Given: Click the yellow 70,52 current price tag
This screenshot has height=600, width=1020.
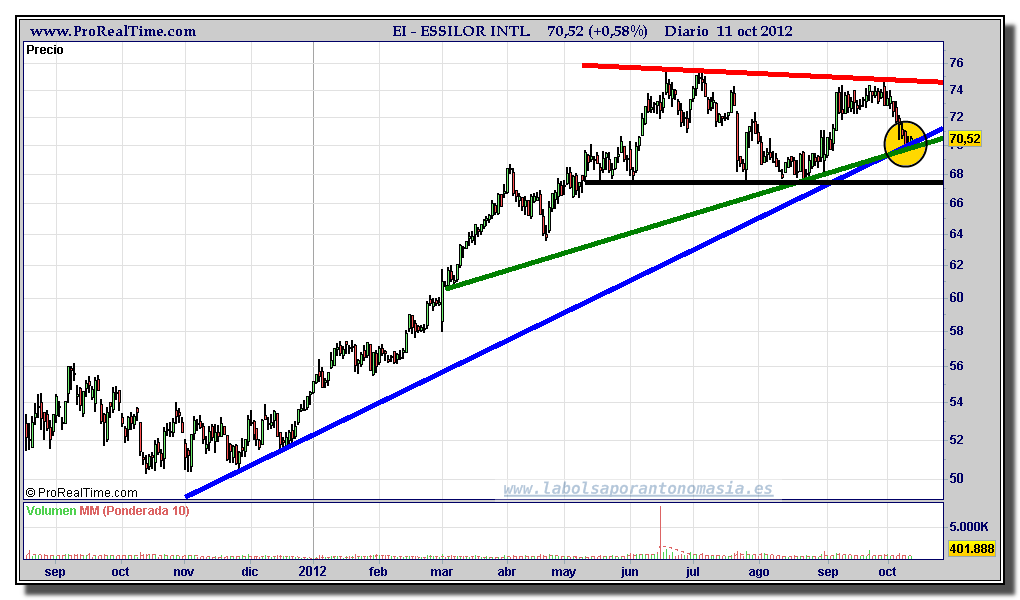Looking at the screenshot, I should click(x=965, y=139).
